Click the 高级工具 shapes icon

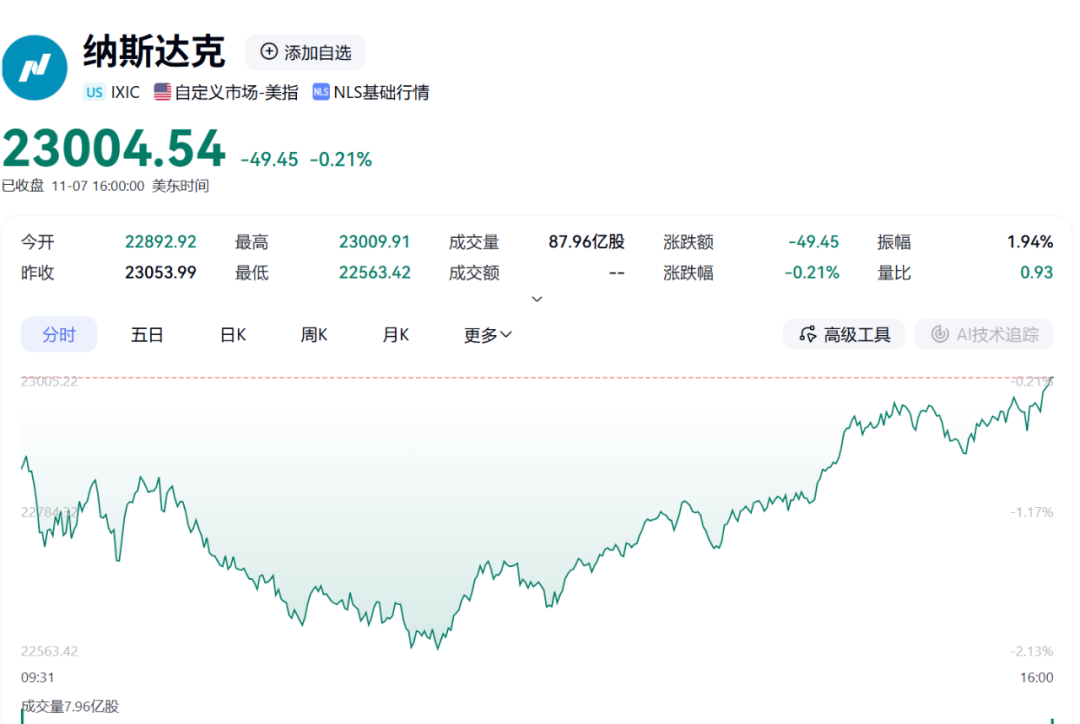tap(807, 335)
